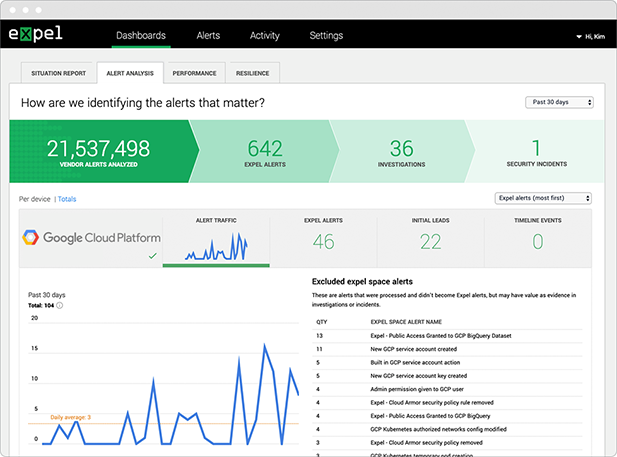Select the Expel Alerts 46 card
The height and width of the screenshot is (457, 617).
323,239
